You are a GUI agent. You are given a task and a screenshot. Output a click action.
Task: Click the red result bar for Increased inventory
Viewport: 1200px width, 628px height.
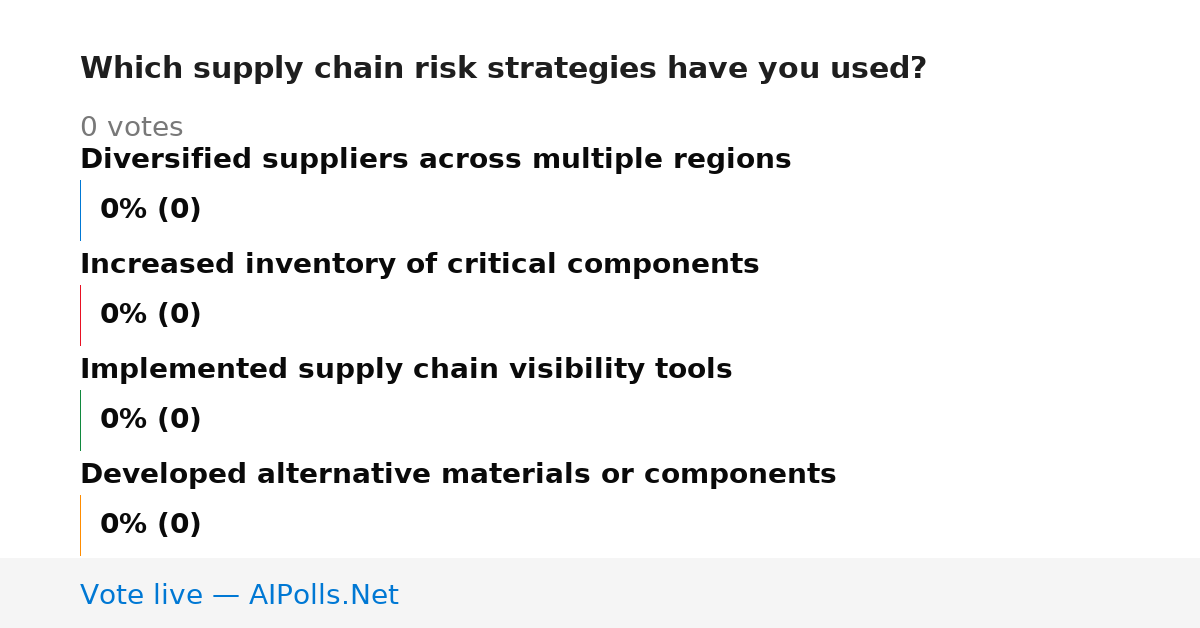pos(80,315)
